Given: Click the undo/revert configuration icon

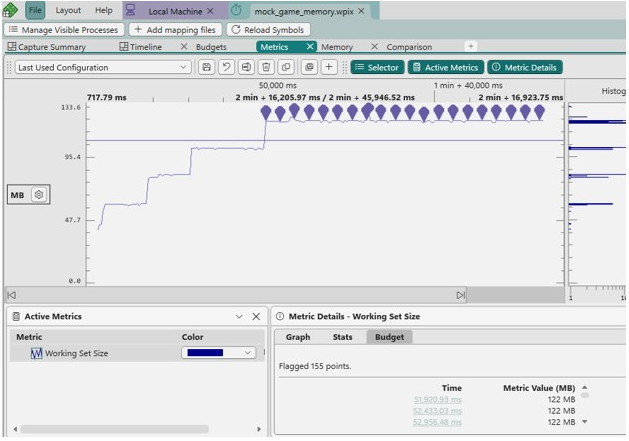Looking at the screenshot, I should pos(226,67).
